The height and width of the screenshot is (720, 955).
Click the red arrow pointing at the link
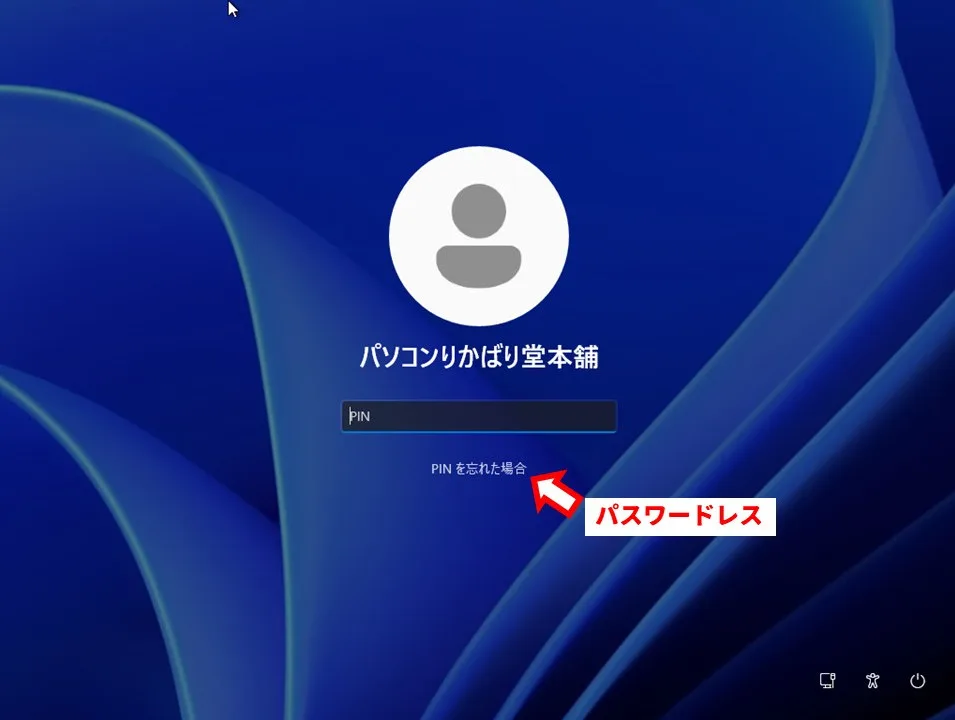(556, 492)
